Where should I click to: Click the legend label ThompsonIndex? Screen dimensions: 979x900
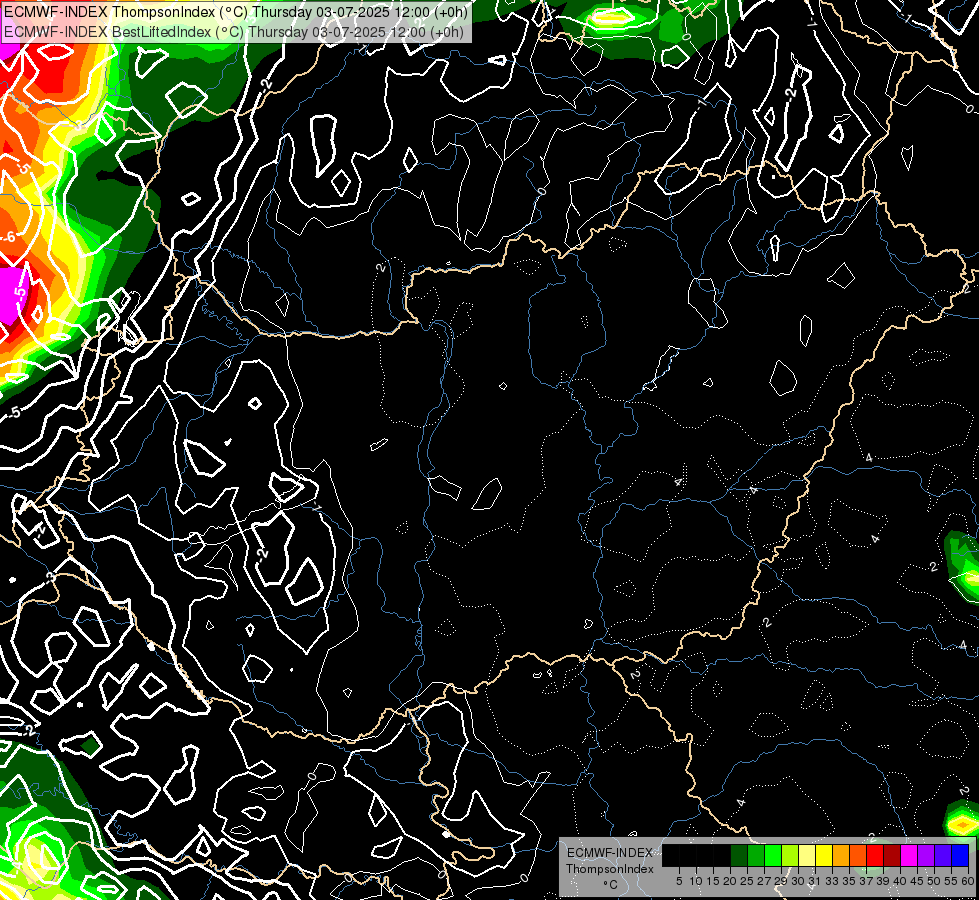pos(610,869)
